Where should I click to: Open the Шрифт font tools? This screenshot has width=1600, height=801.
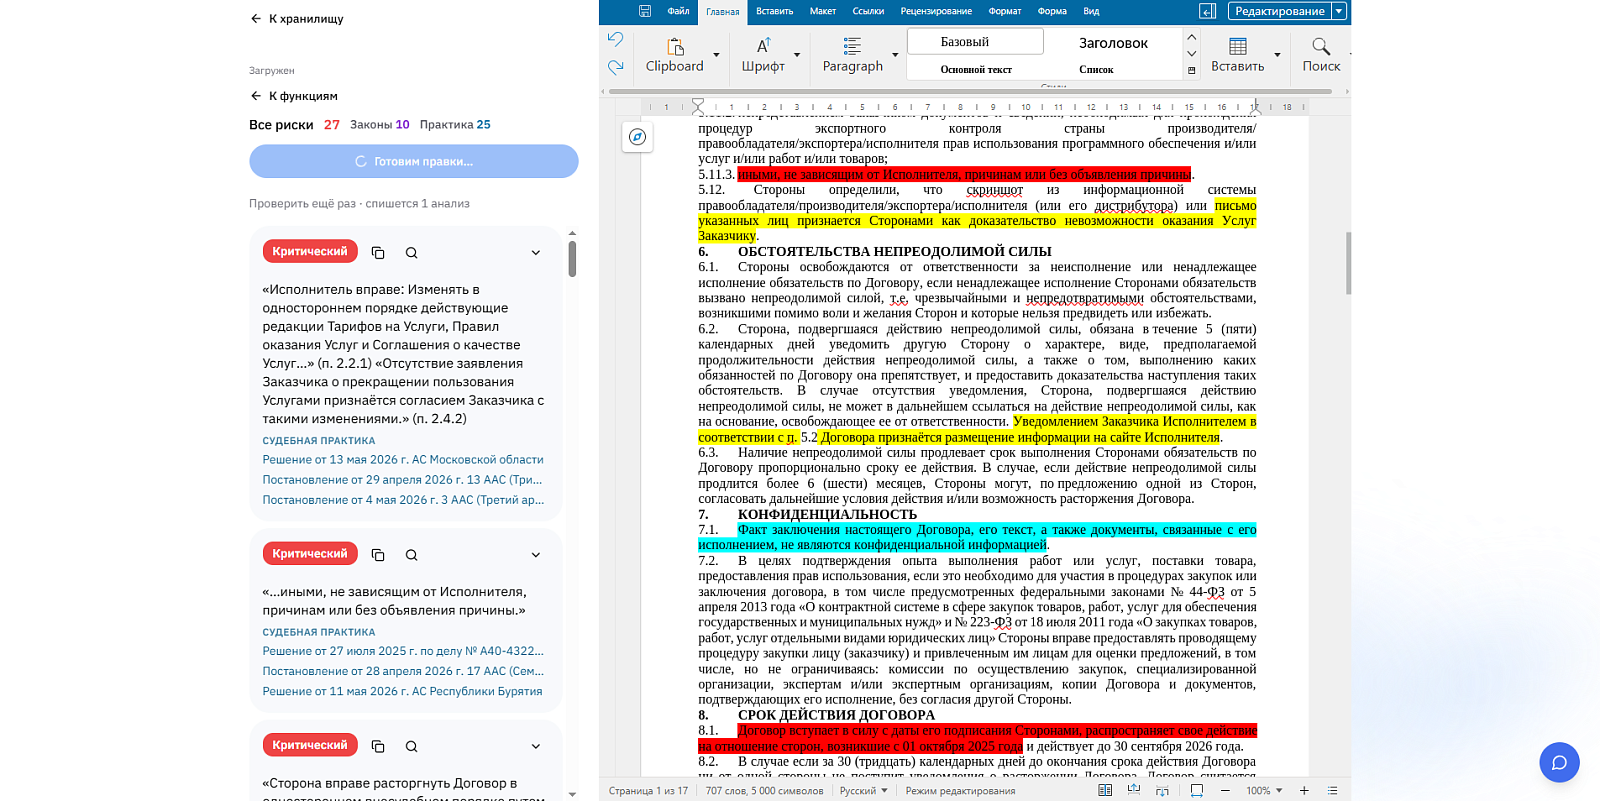(763, 55)
